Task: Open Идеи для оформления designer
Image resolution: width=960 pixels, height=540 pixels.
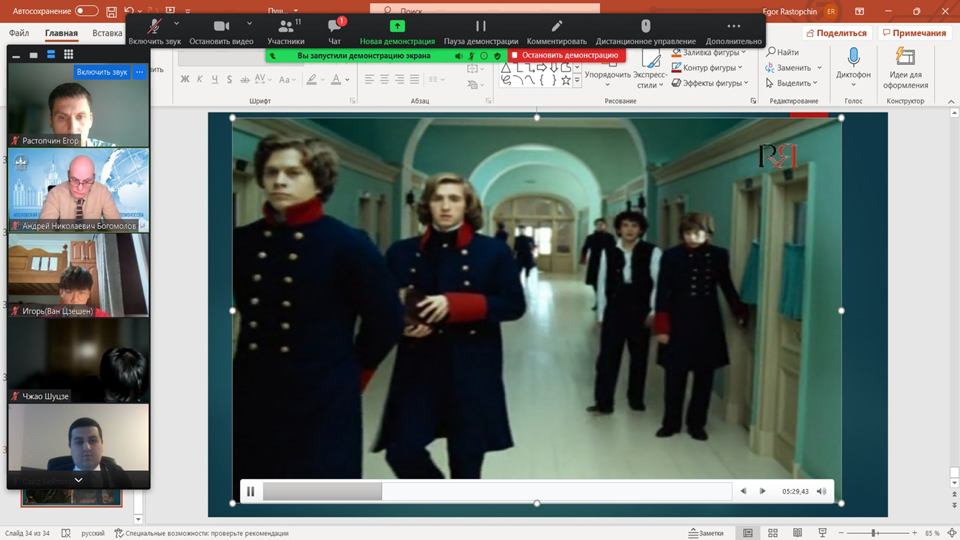Action: click(x=905, y=69)
